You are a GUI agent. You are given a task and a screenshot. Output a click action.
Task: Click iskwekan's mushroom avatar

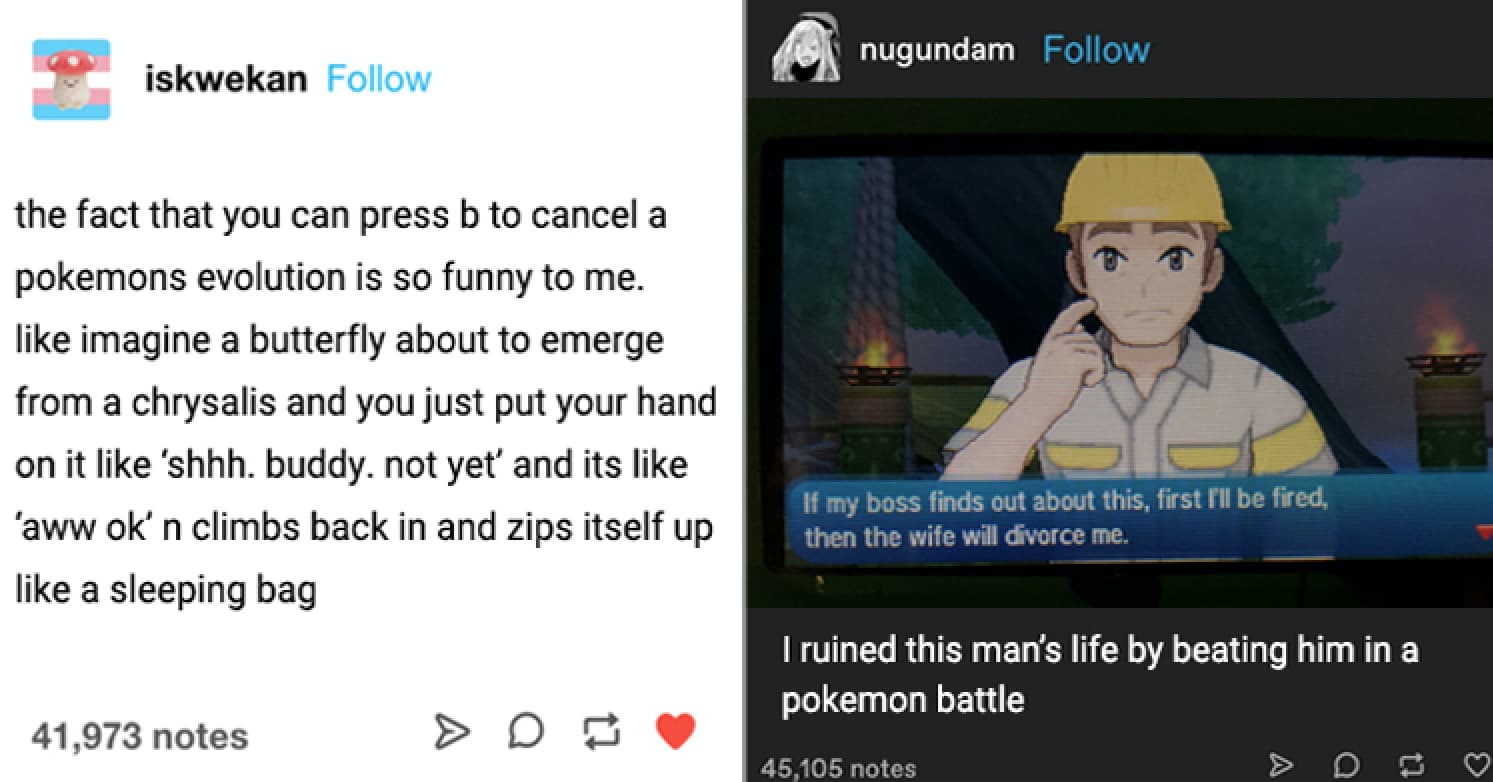pyautogui.click(x=70, y=78)
